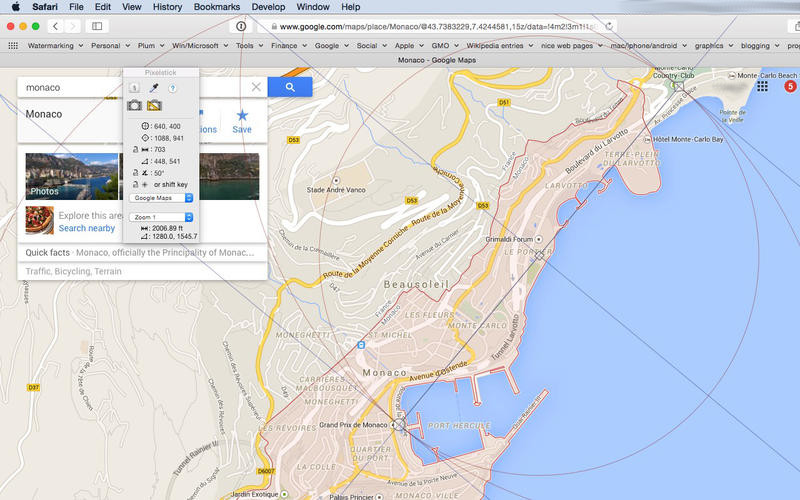This screenshot has height=500, width=800.
Task: Click the Jardin Exotique map marker
Action: [x=285, y=494]
